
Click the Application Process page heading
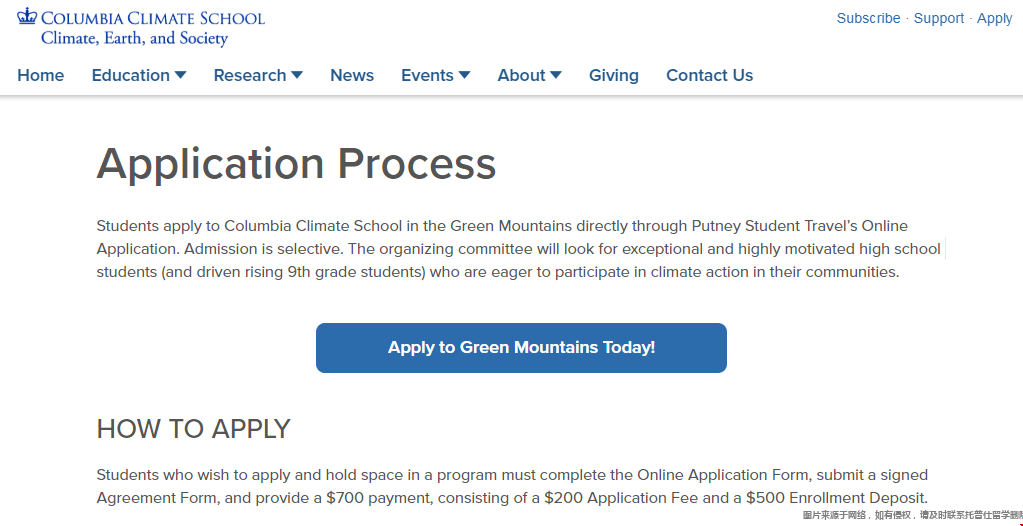(x=296, y=164)
